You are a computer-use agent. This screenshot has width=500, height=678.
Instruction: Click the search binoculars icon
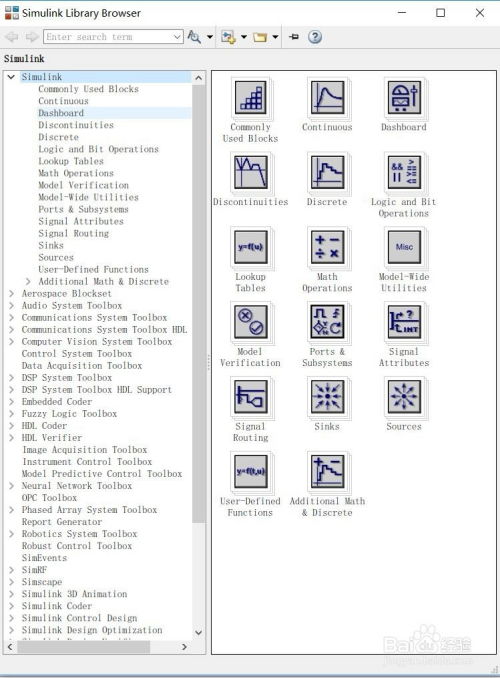(x=194, y=37)
